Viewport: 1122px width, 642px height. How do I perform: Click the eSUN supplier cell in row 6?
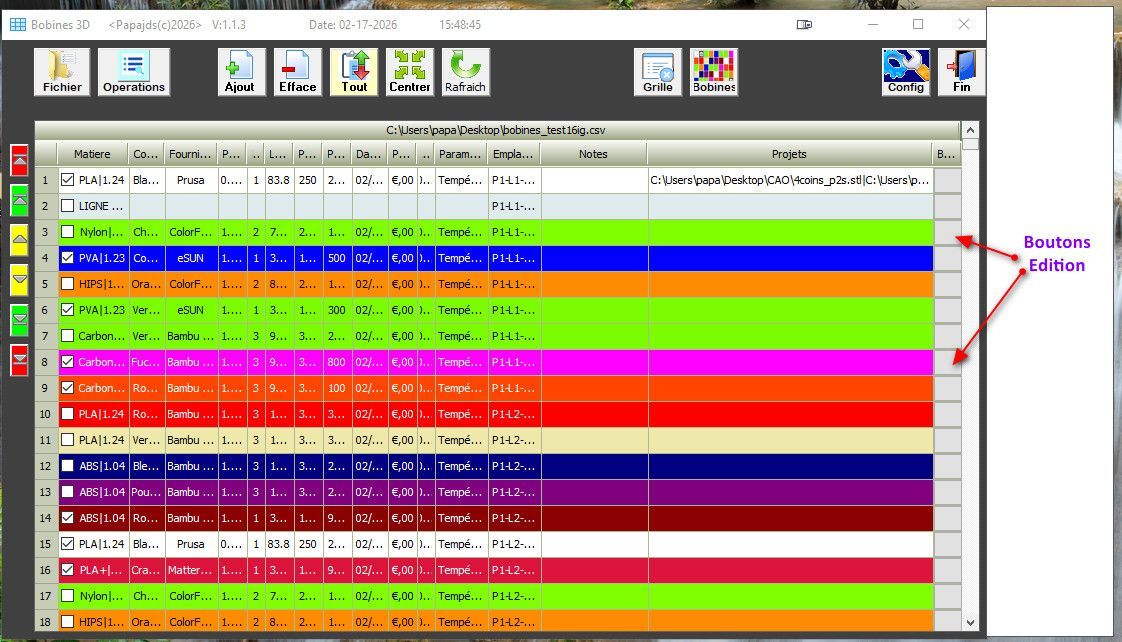[x=191, y=310]
